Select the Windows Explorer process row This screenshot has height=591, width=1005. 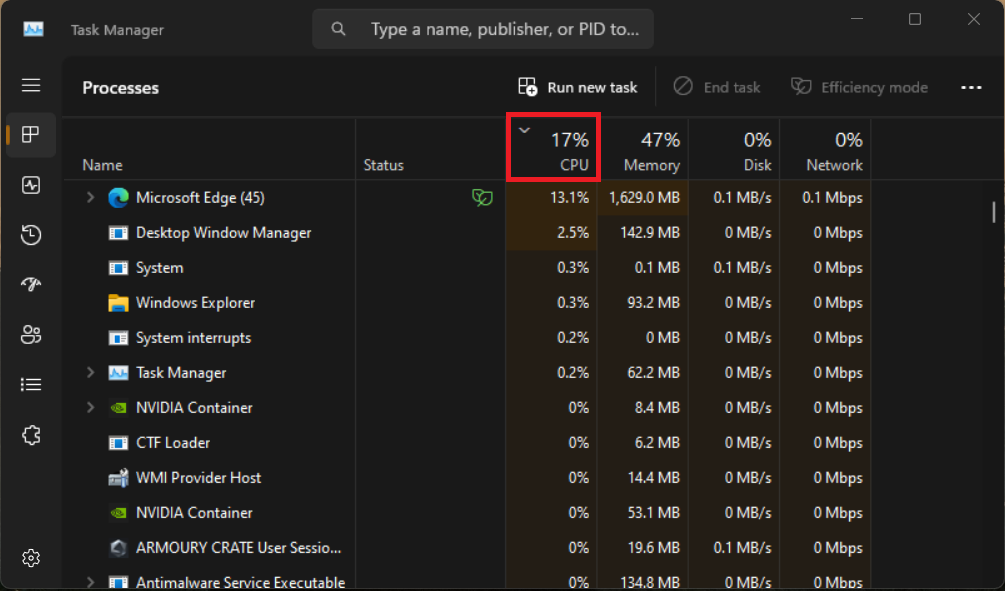point(195,303)
